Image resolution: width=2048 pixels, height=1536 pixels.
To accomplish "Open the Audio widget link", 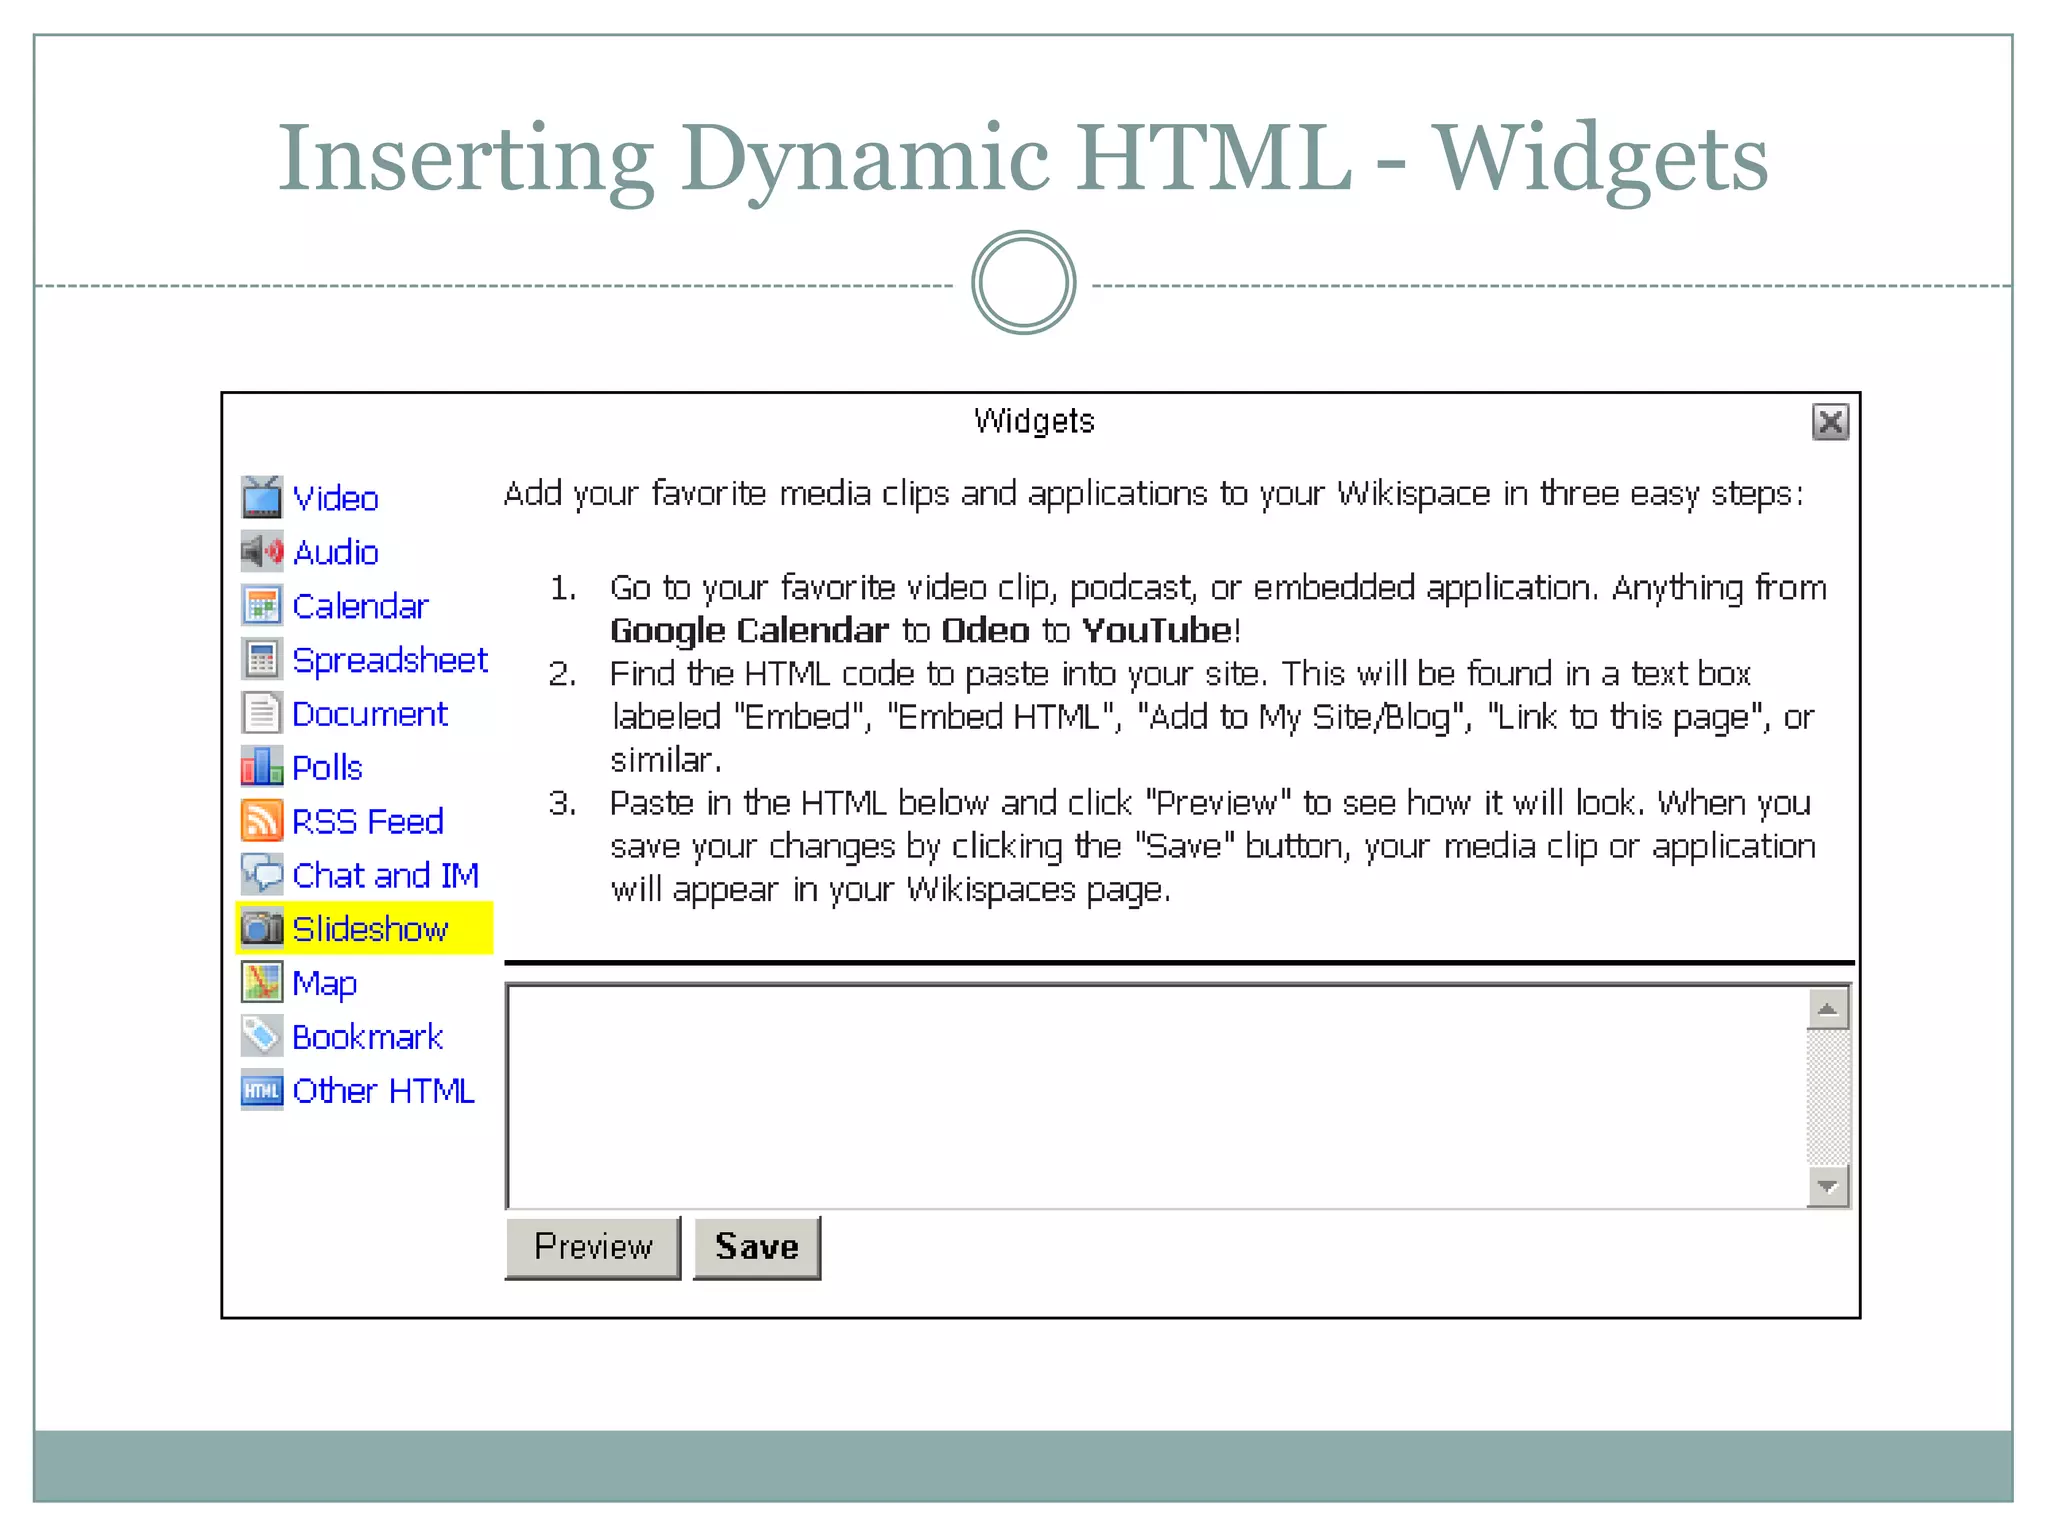I will 335,552.
